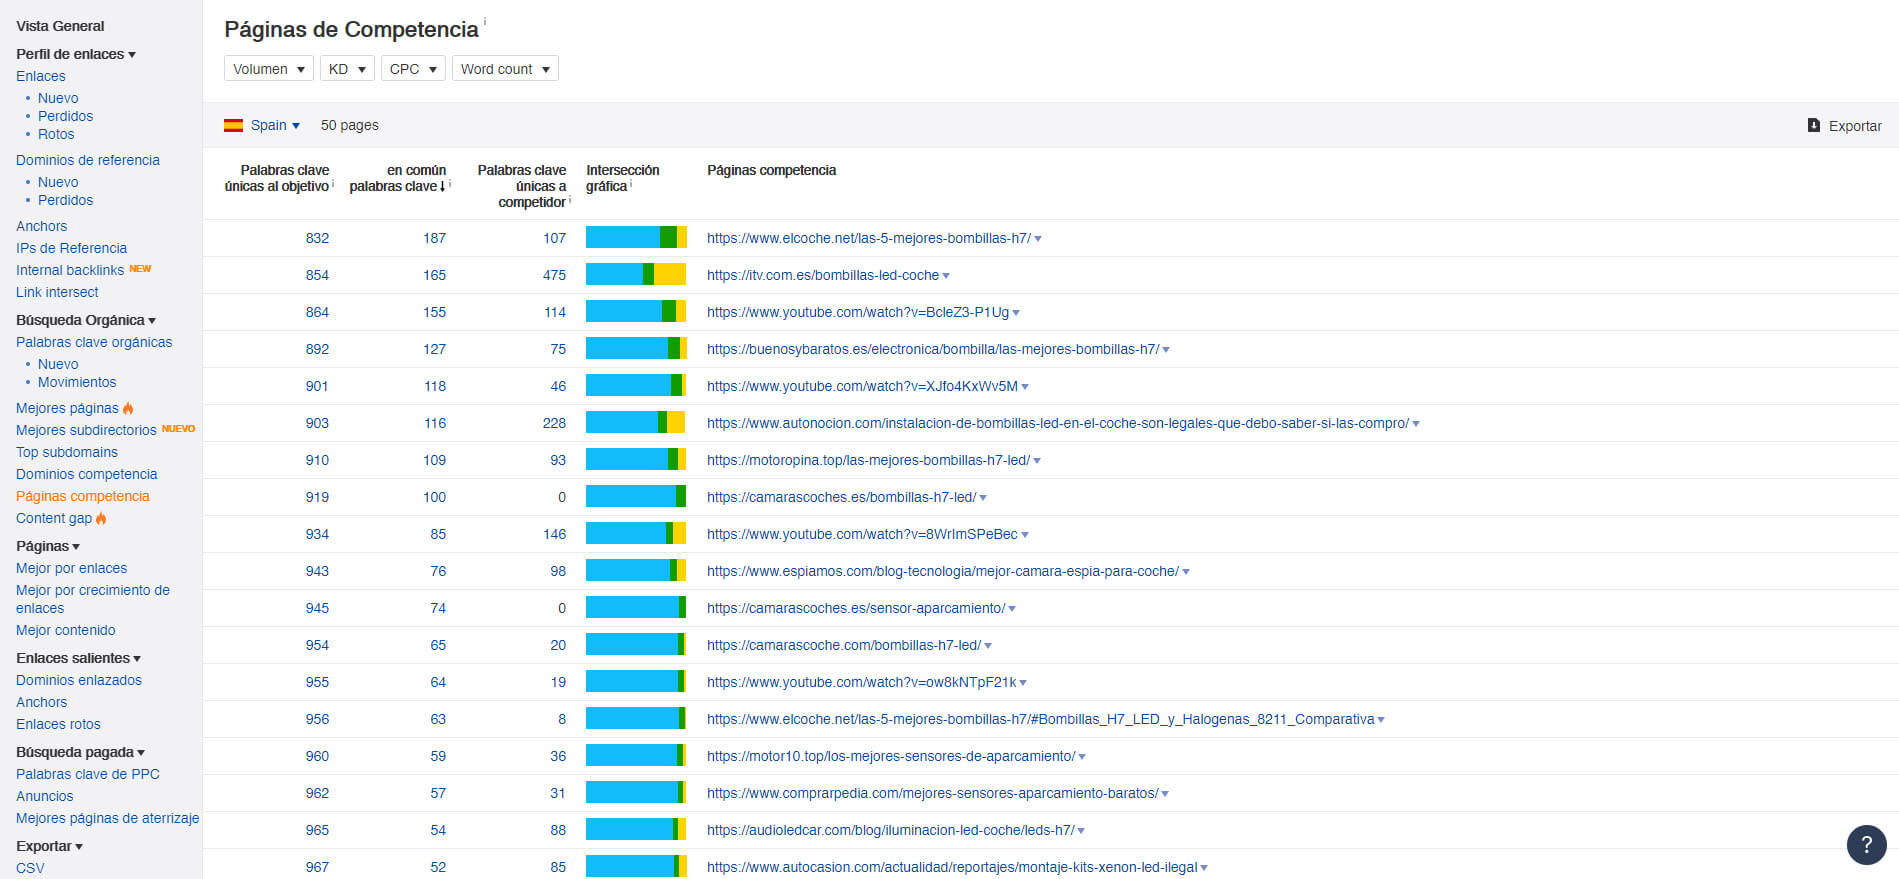The width and height of the screenshot is (1899, 879).
Task: Open the Spain country selector
Action: [x=275, y=125]
